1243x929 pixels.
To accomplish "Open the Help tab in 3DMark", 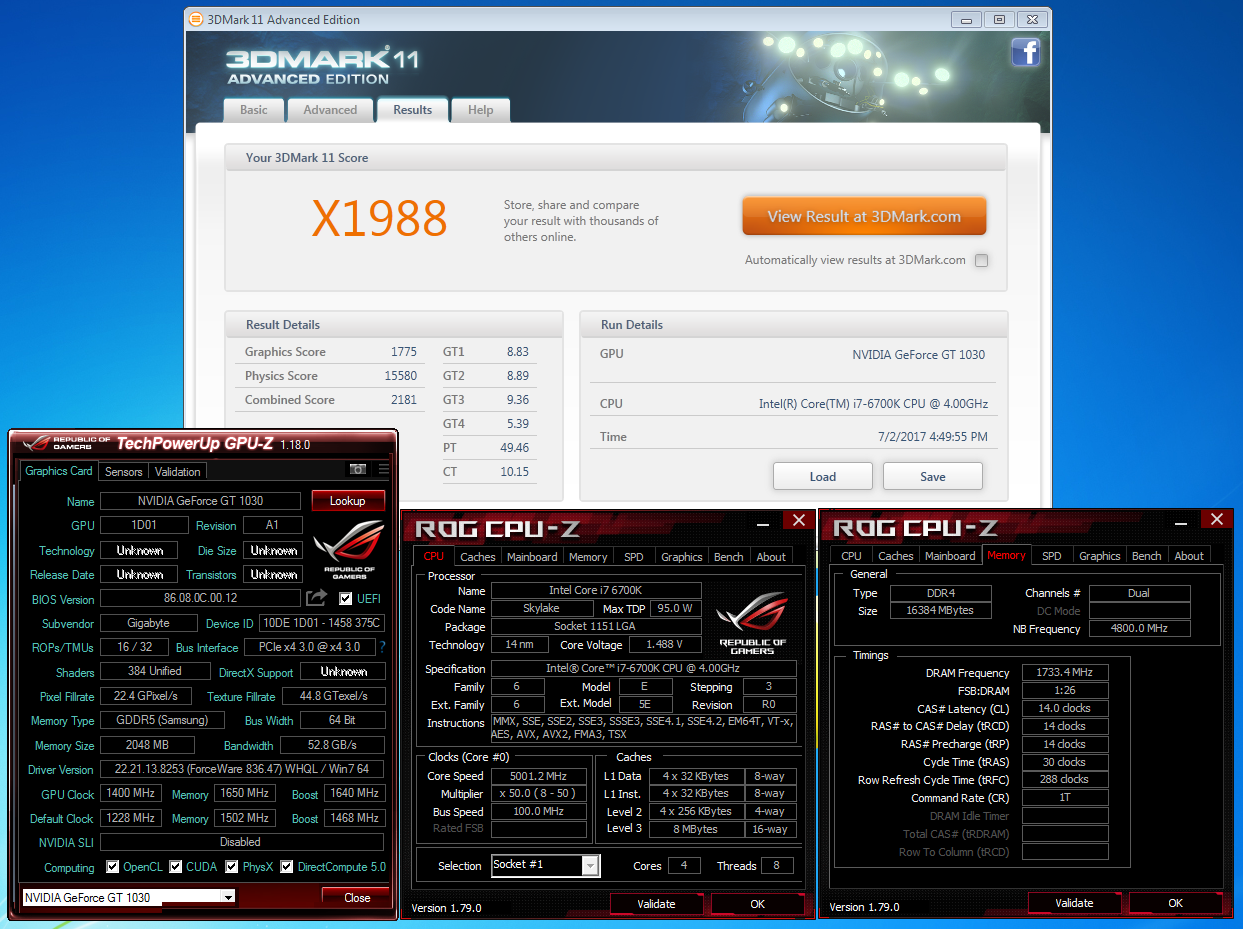I will [481, 110].
